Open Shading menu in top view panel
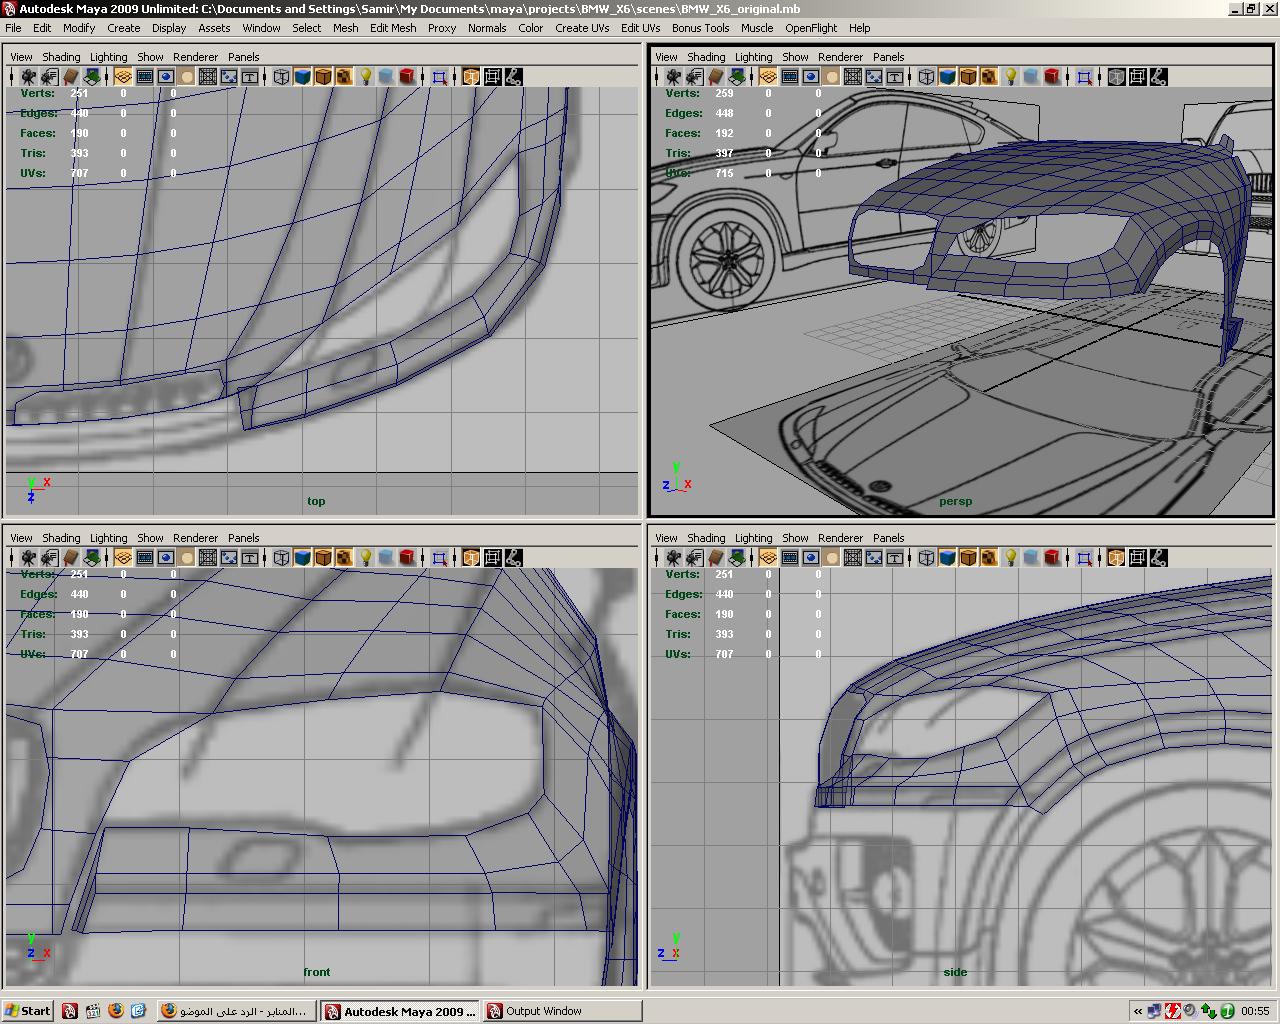This screenshot has height=1024, width=1280. (61, 57)
